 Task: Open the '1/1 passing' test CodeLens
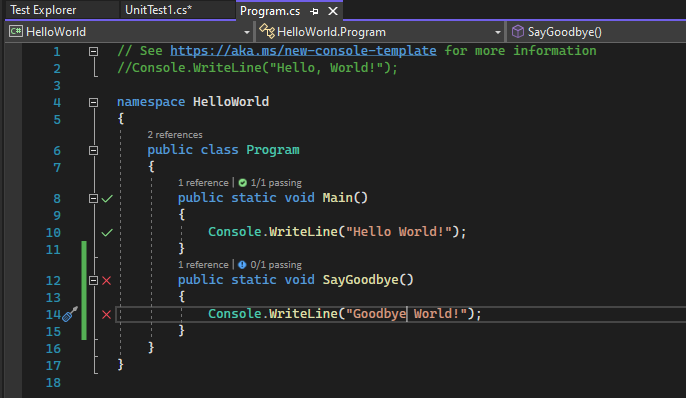point(276,183)
